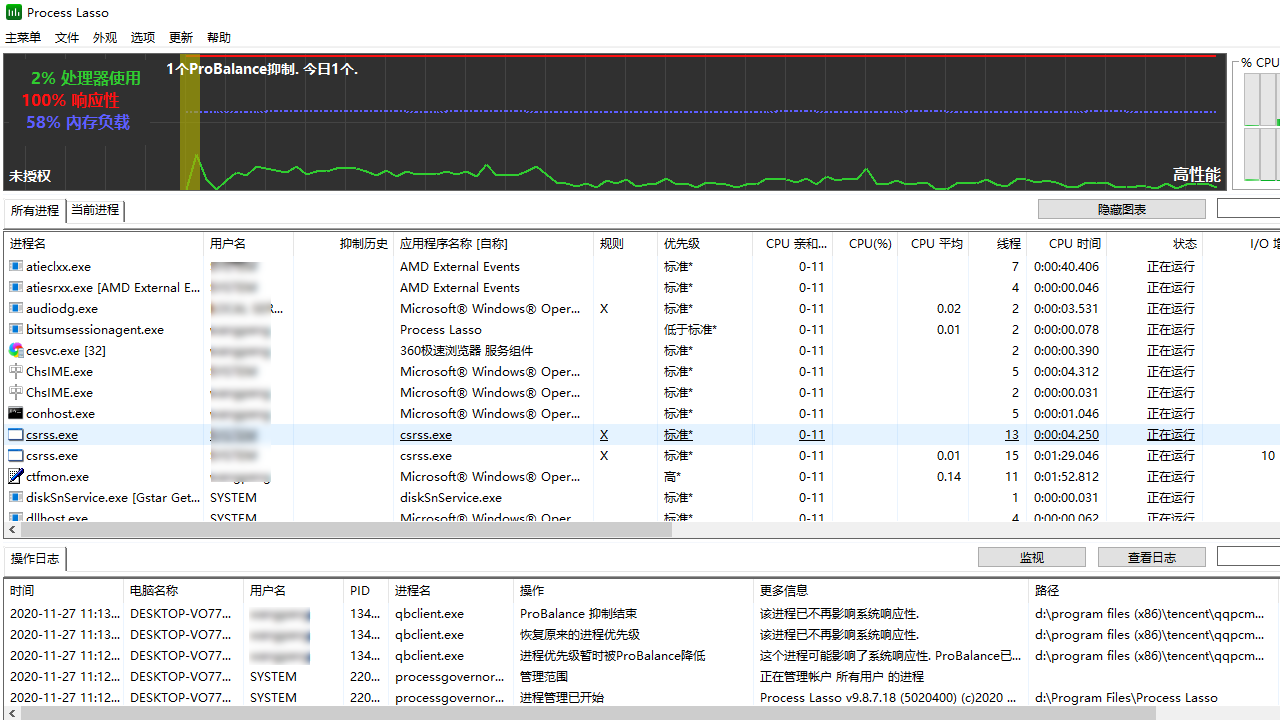Viewport: 1280px width, 720px height.
Task: Click the Process Lasso title bar icon
Action: click(14, 12)
